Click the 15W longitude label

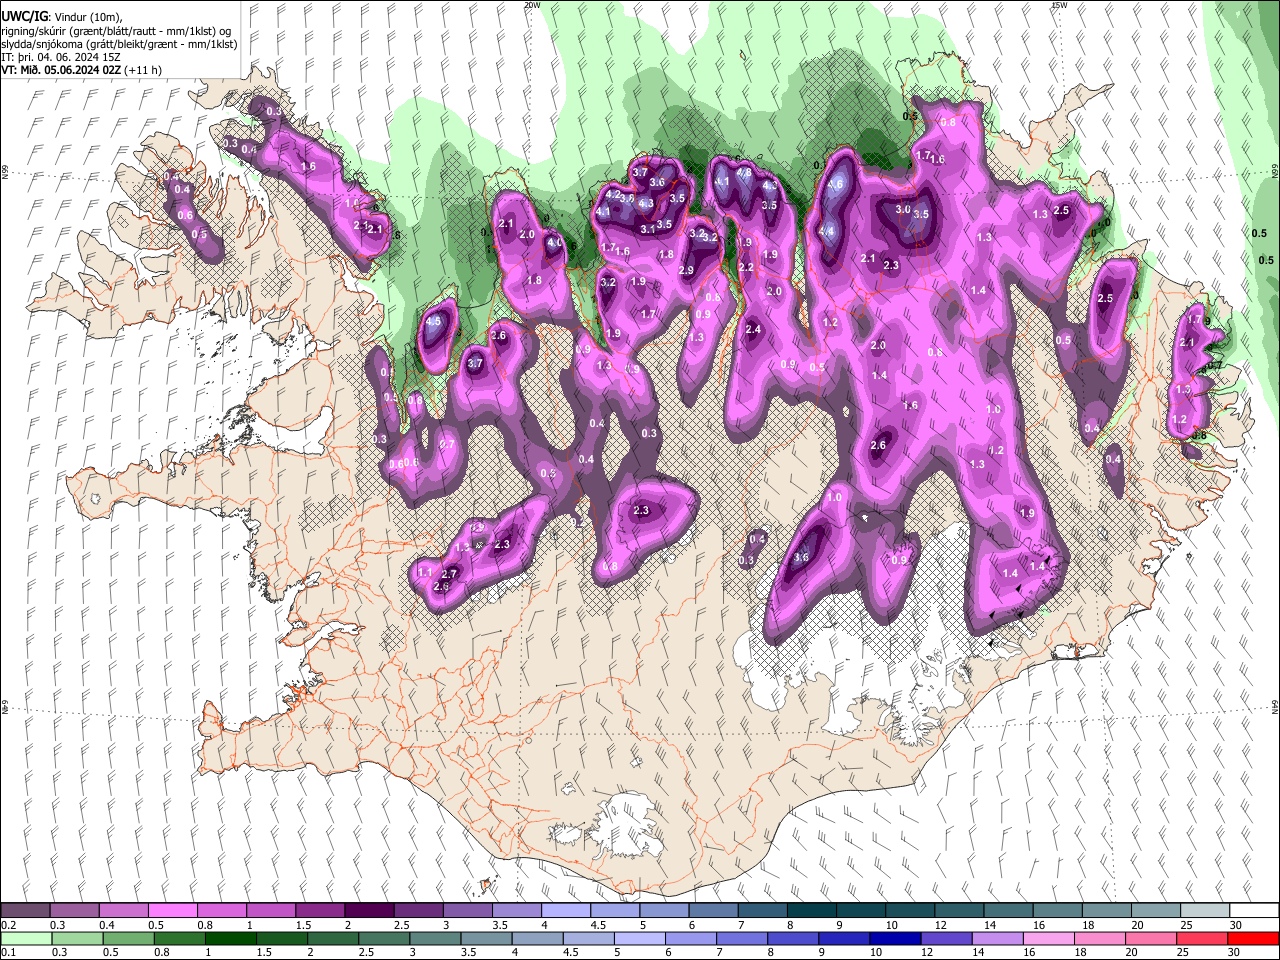point(1059,5)
